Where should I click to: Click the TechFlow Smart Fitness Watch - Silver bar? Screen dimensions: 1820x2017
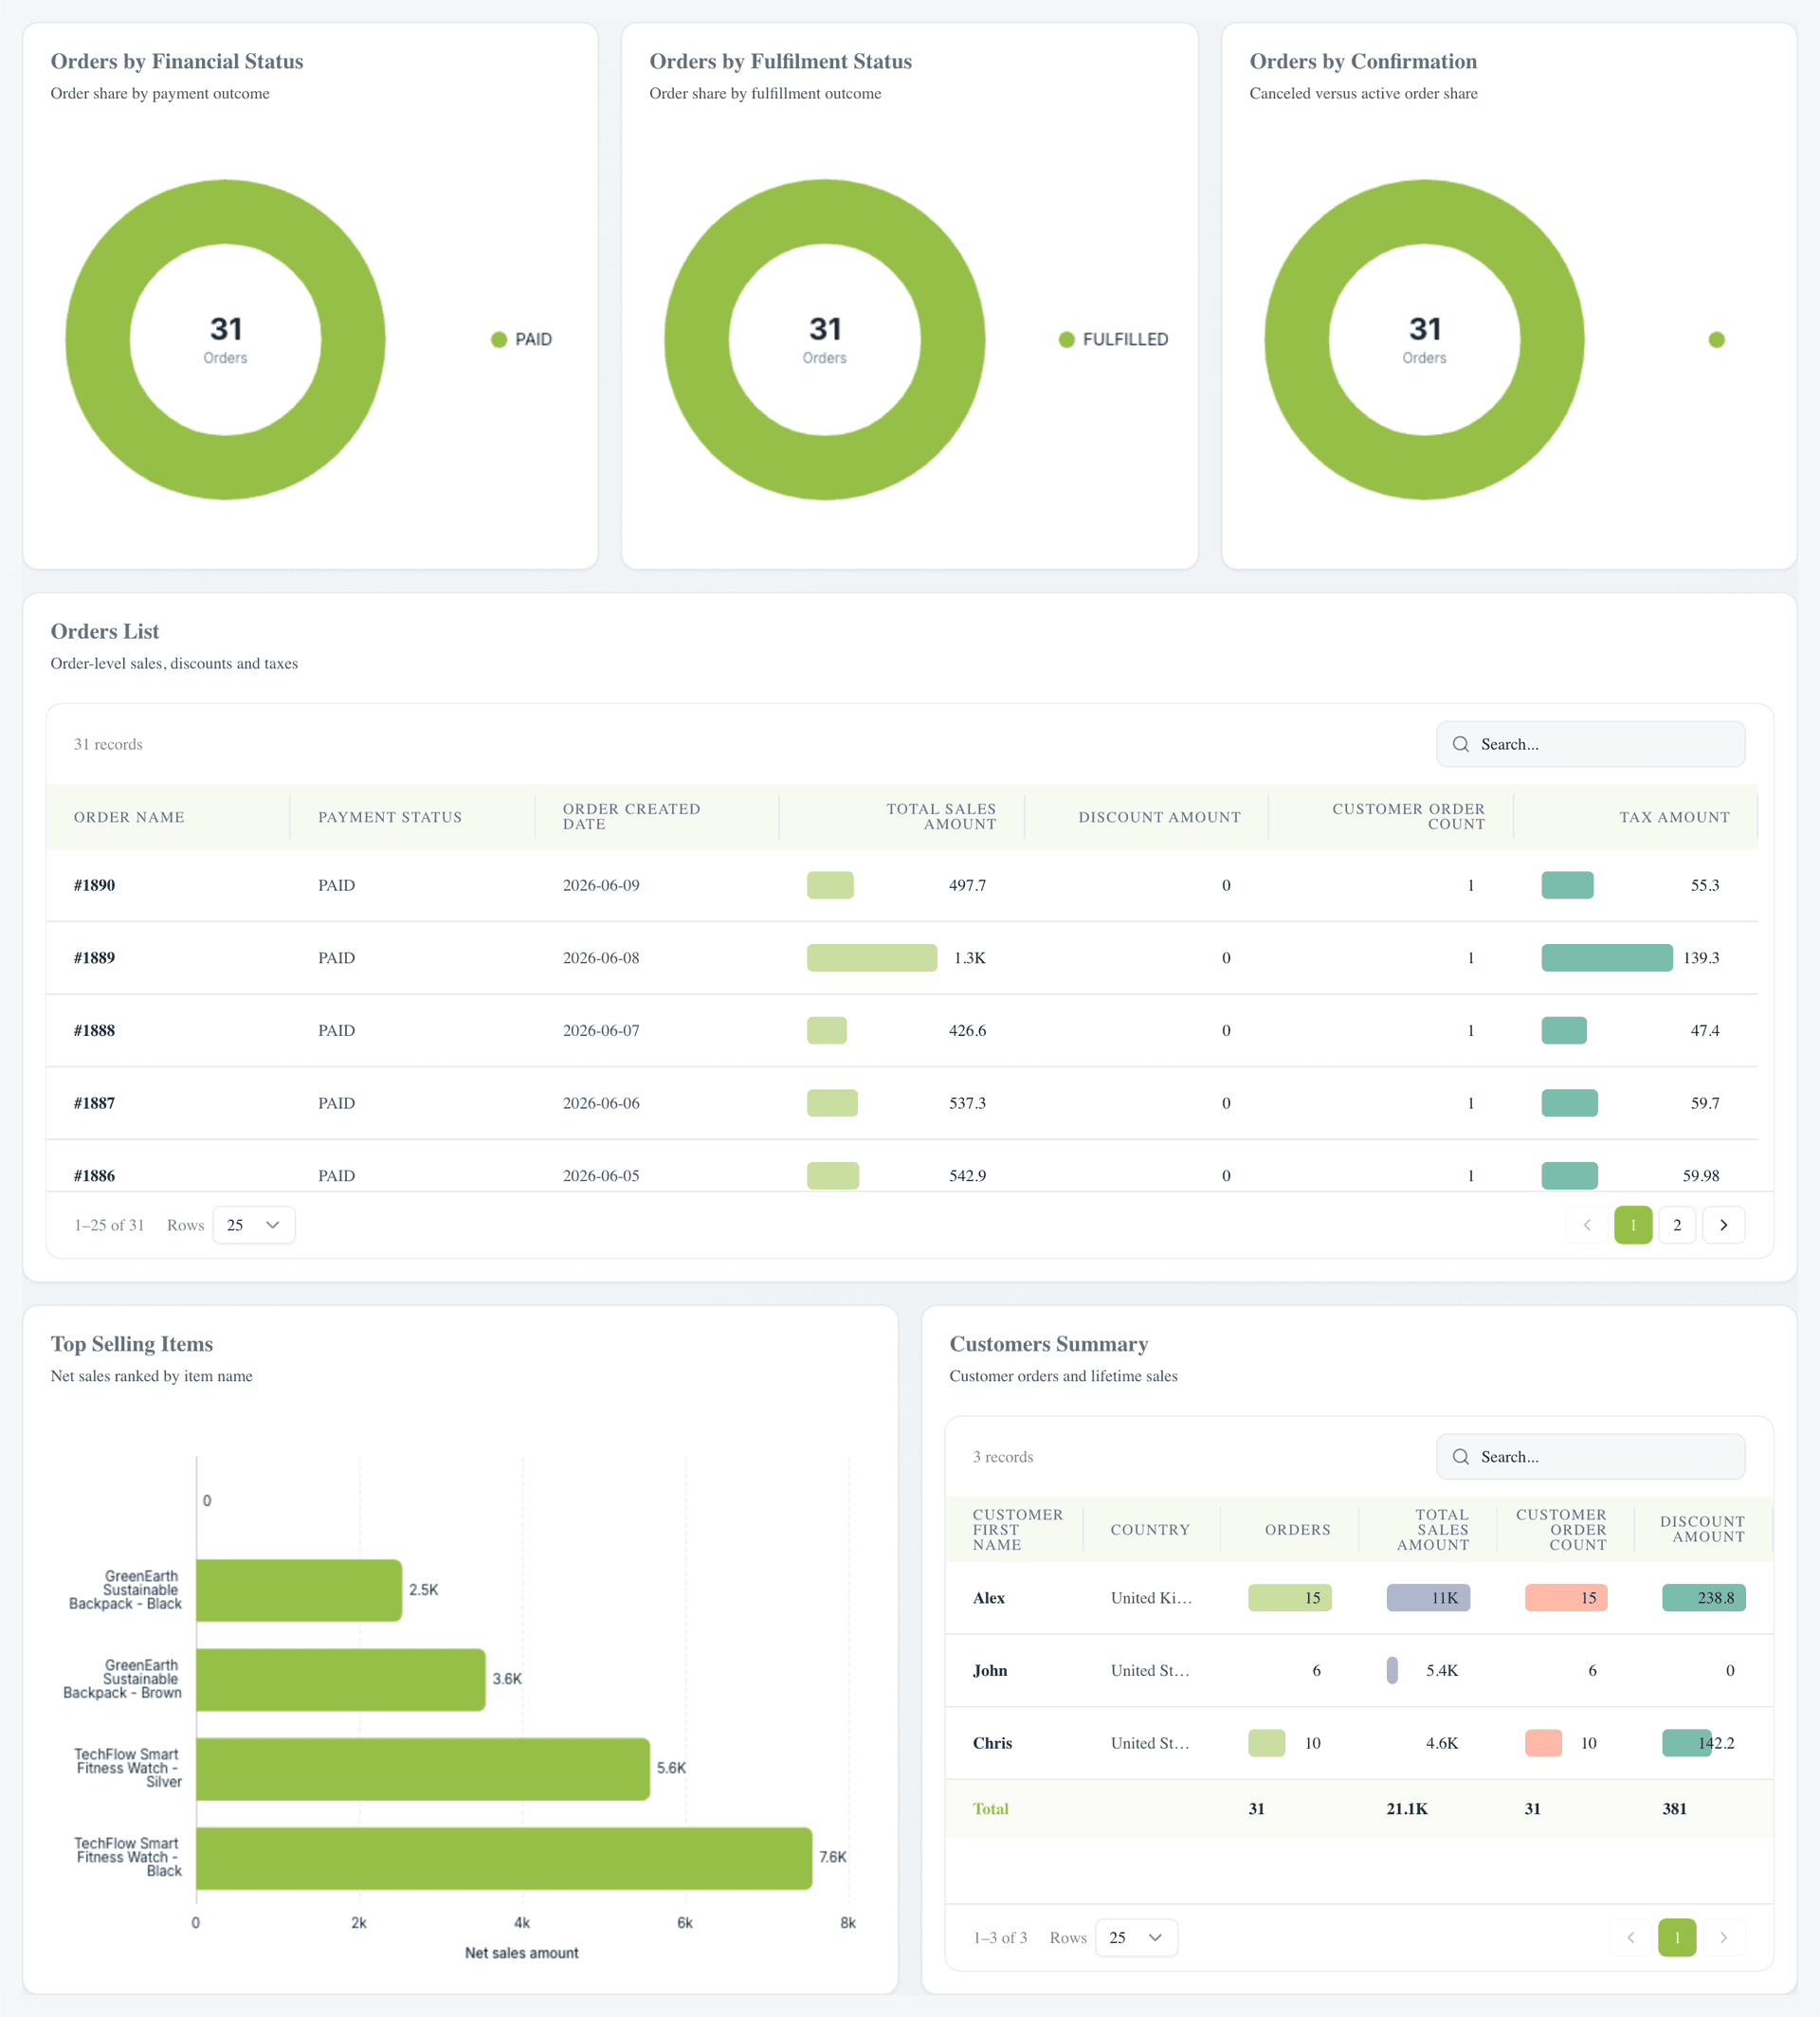[423, 1769]
